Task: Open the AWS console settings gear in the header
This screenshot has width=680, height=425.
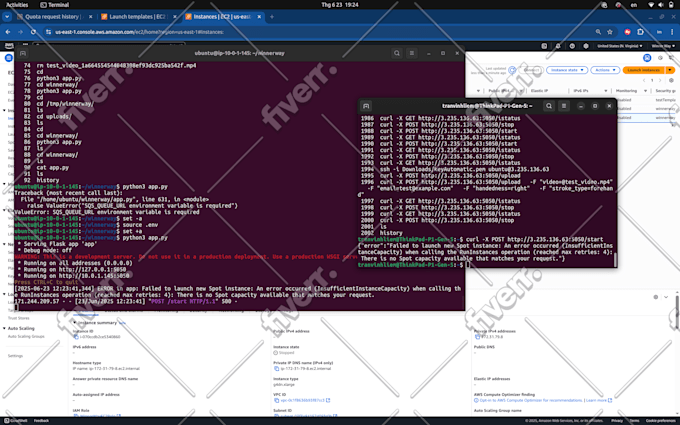Action: point(586,46)
